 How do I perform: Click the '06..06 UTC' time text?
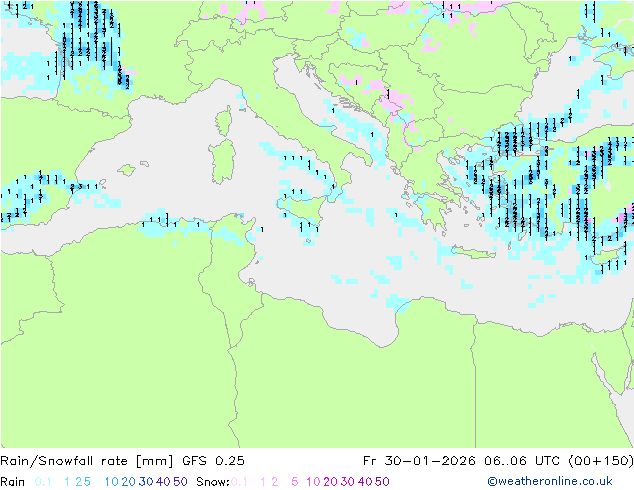[x=522, y=461]
